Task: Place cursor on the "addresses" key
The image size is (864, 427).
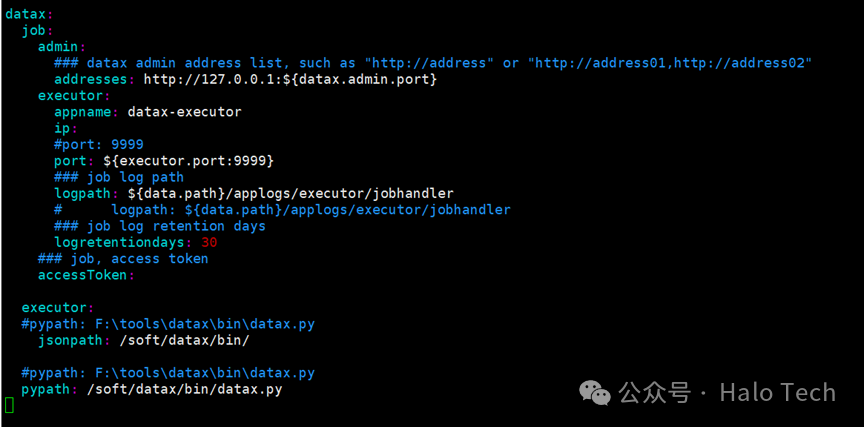Action: [91, 79]
